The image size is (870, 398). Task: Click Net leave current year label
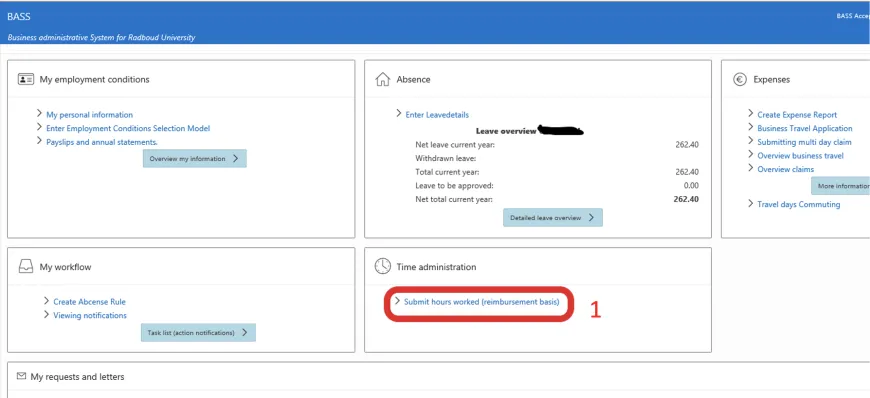click(455, 145)
